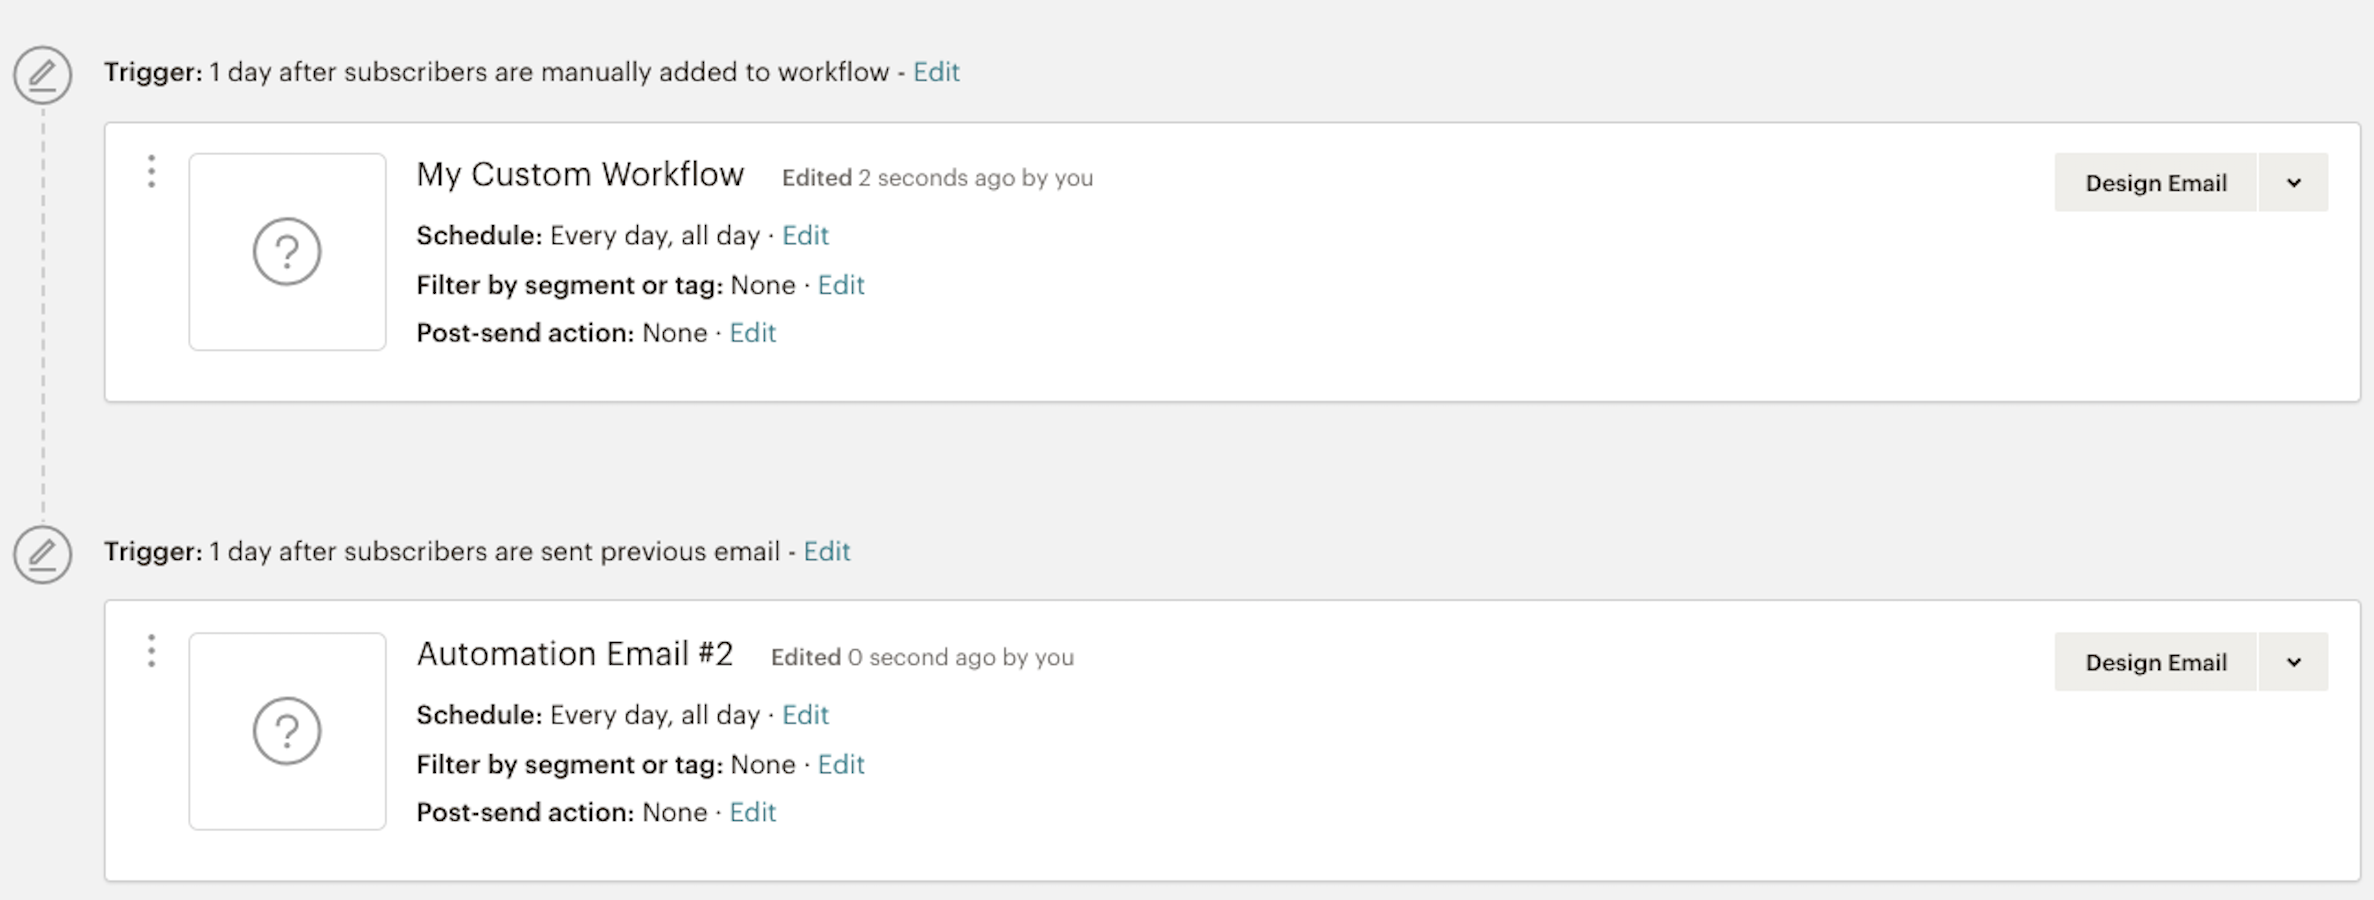Edit segment or tag filter for My Custom Workflow
The width and height of the screenshot is (2374, 900).
point(841,285)
